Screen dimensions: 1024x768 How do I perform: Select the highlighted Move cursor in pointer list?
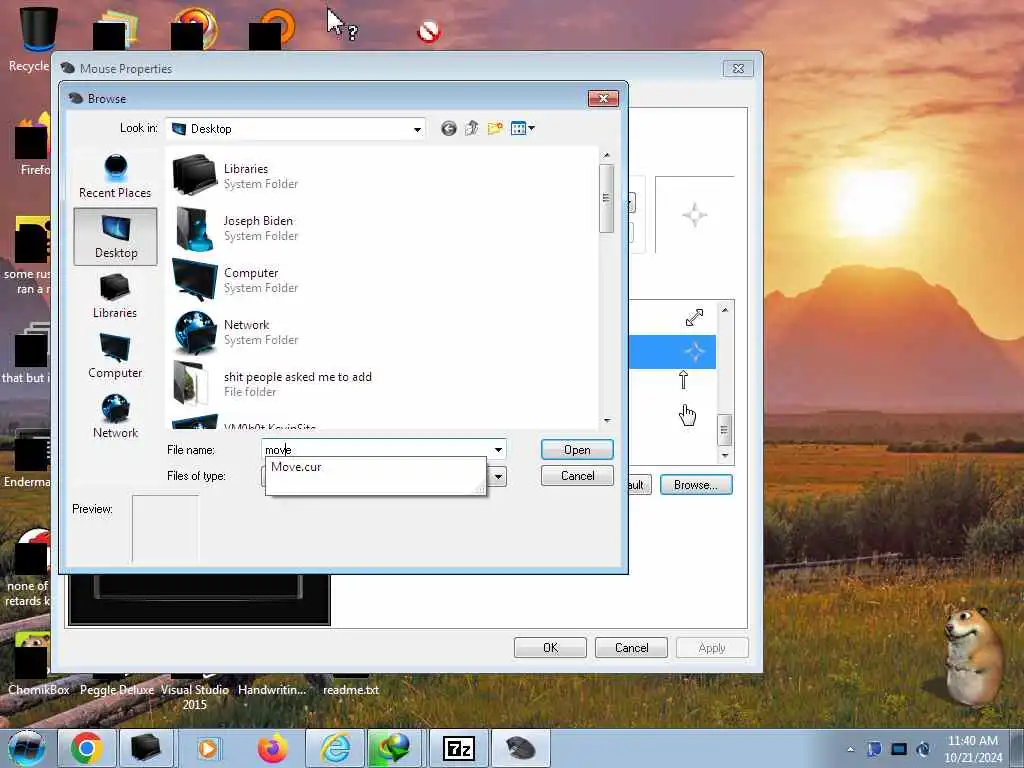[673, 351]
